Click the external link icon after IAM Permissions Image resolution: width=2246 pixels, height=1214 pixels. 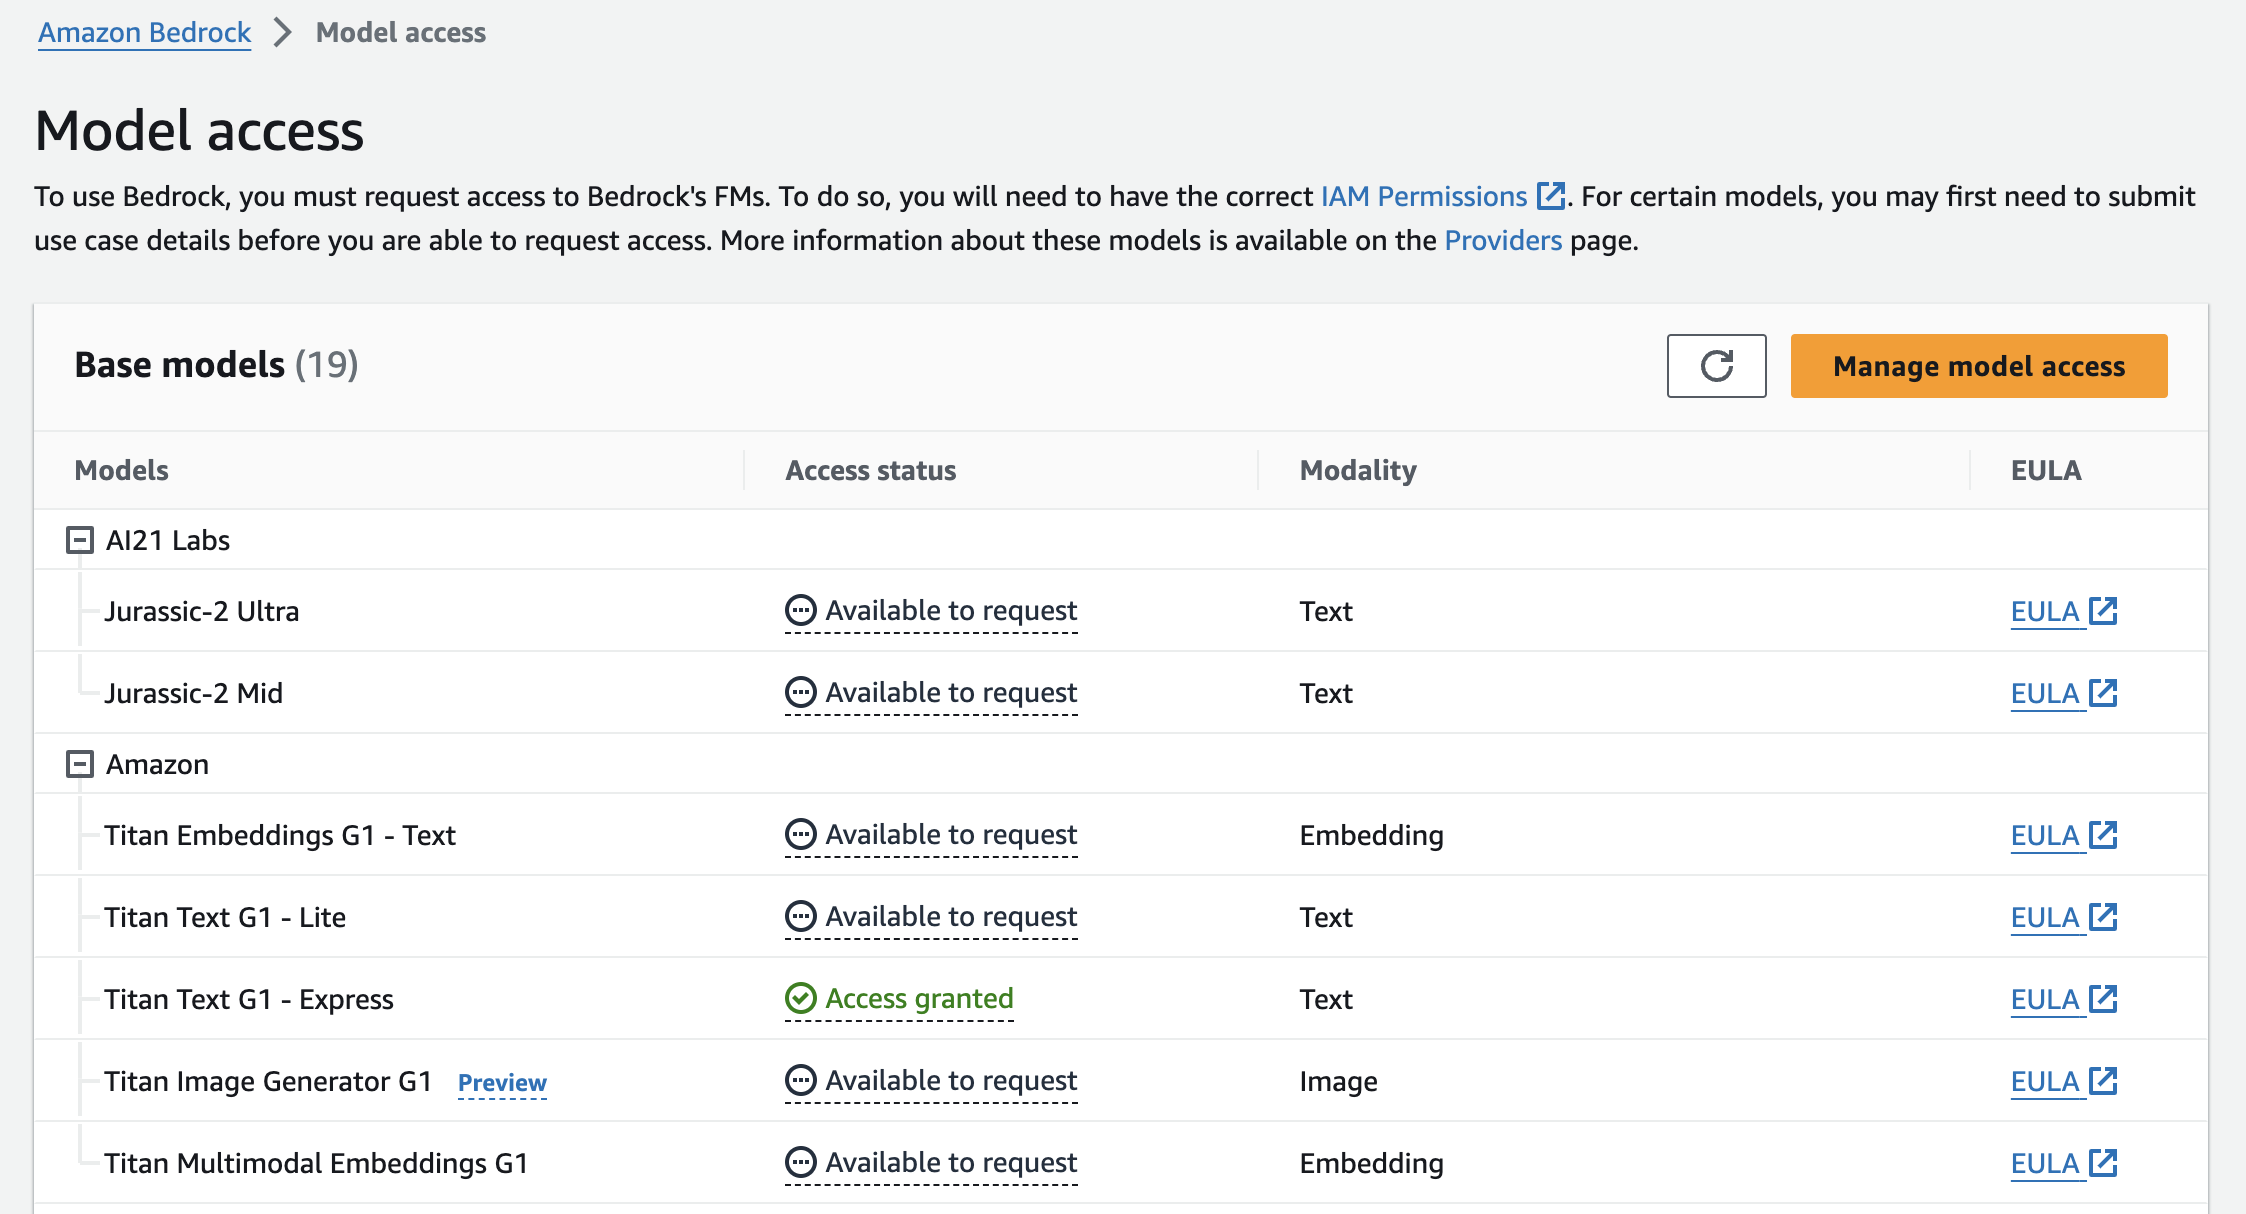pyautogui.click(x=1549, y=196)
